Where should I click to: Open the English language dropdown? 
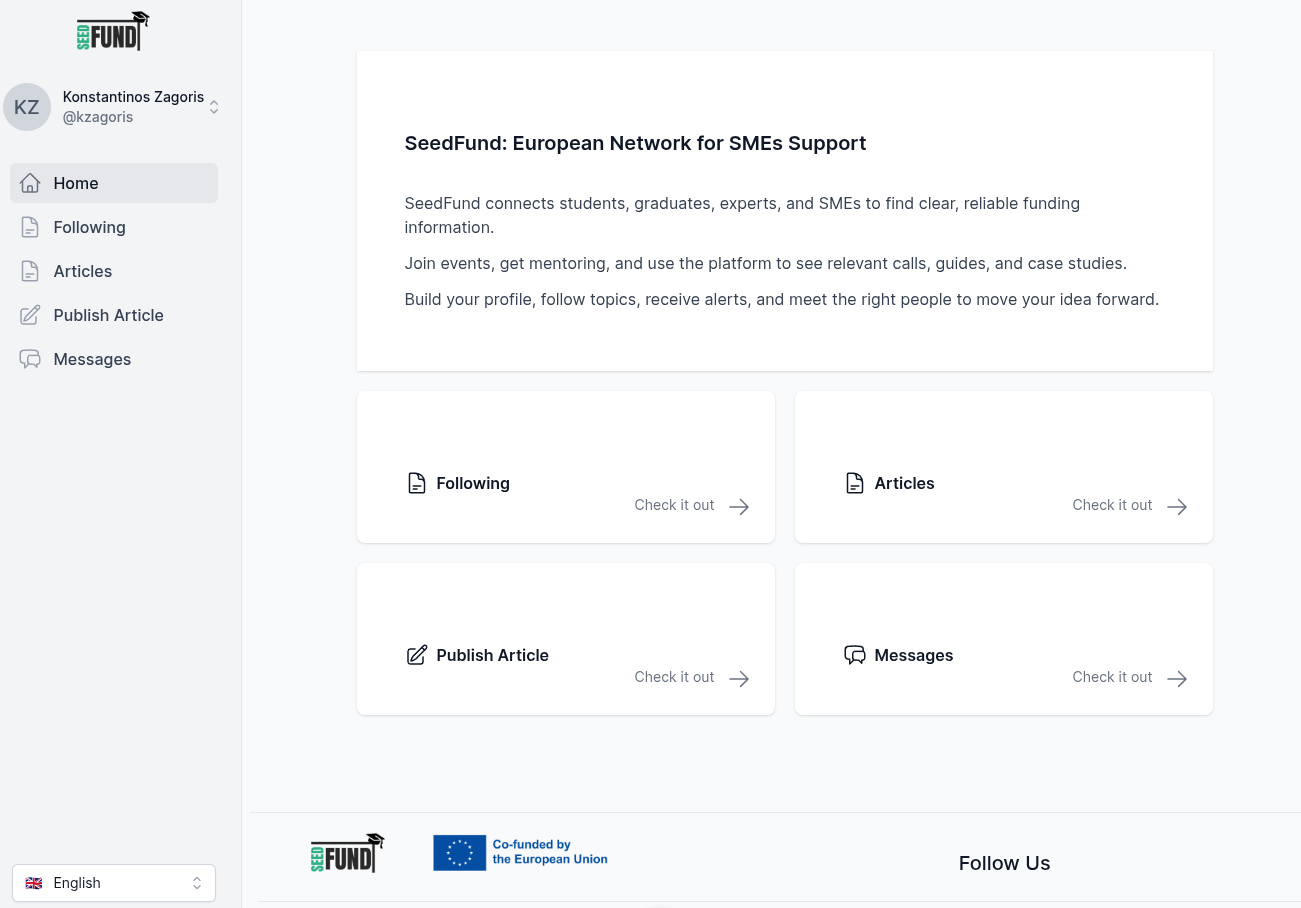[114, 883]
